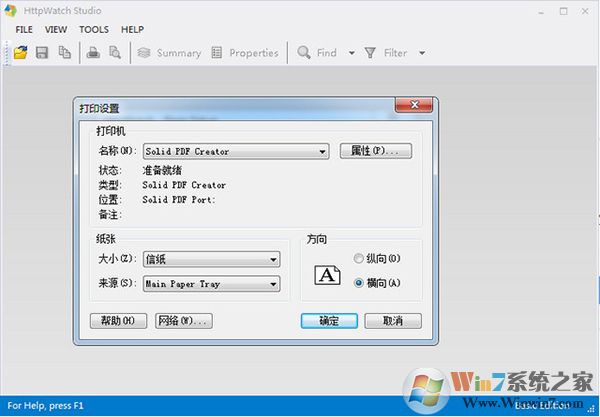Open the HELP menu

[132, 29]
